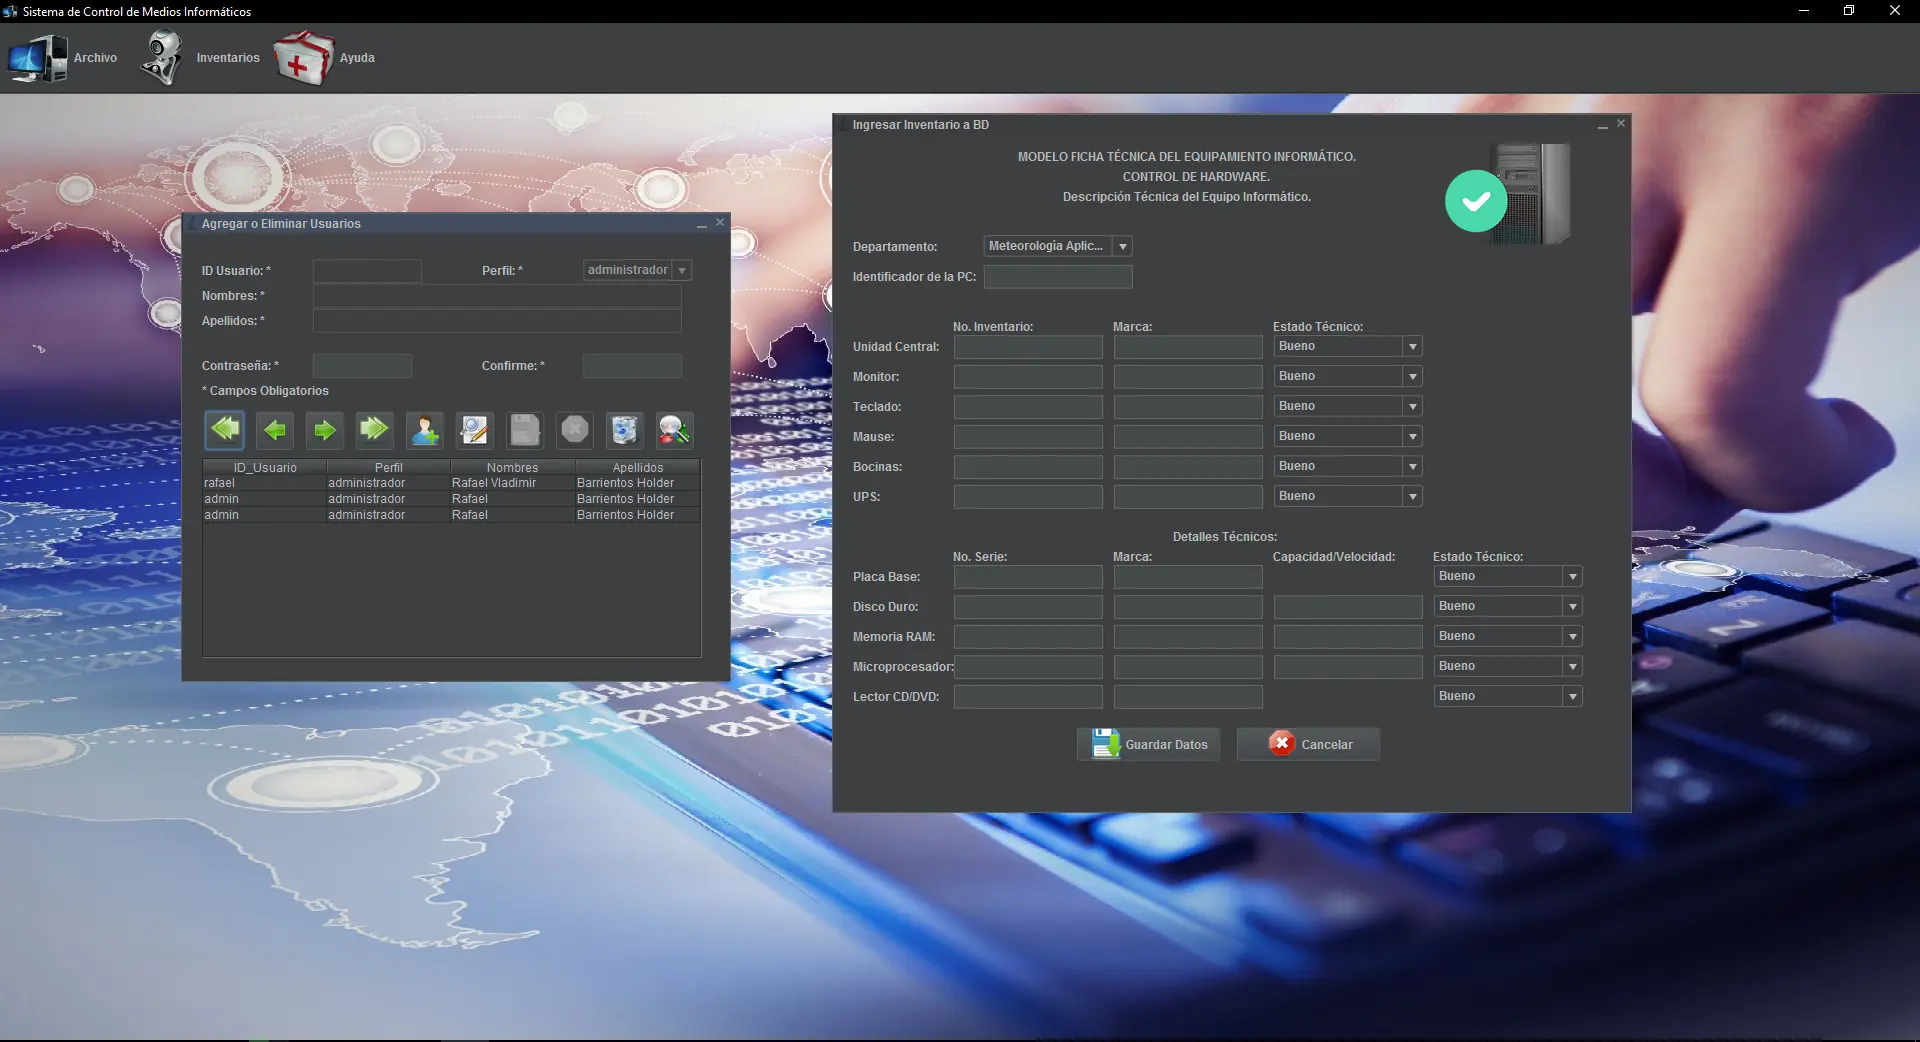Click the Monitor Marca field
This screenshot has height=1042, width=1920.
tap(1188, 377)
